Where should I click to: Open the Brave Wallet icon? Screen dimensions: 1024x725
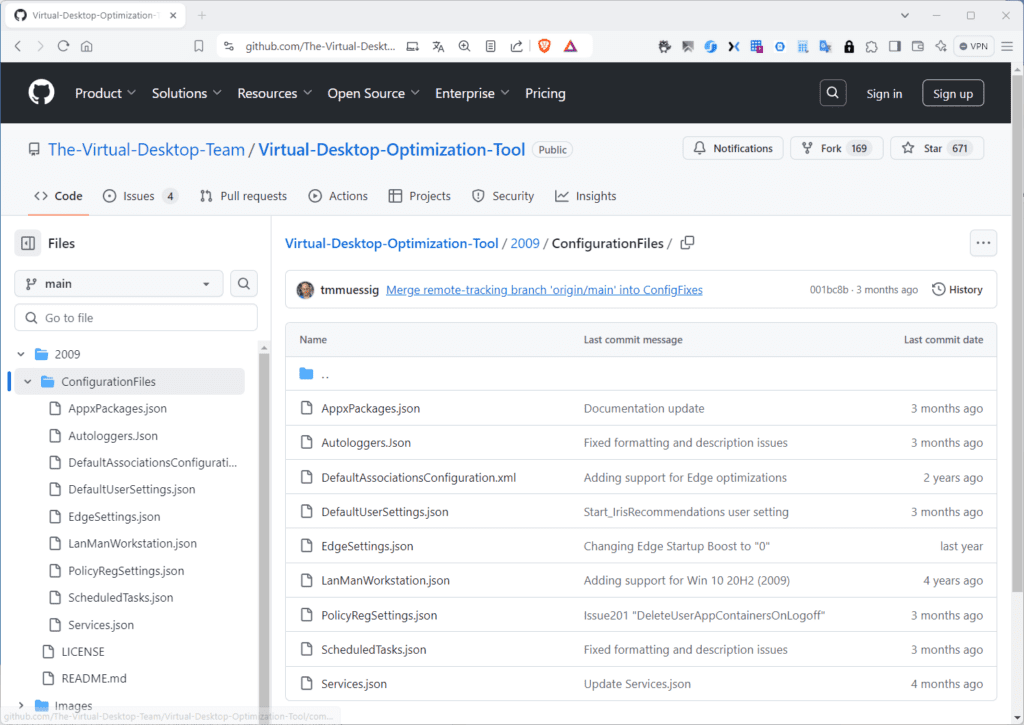918,46
